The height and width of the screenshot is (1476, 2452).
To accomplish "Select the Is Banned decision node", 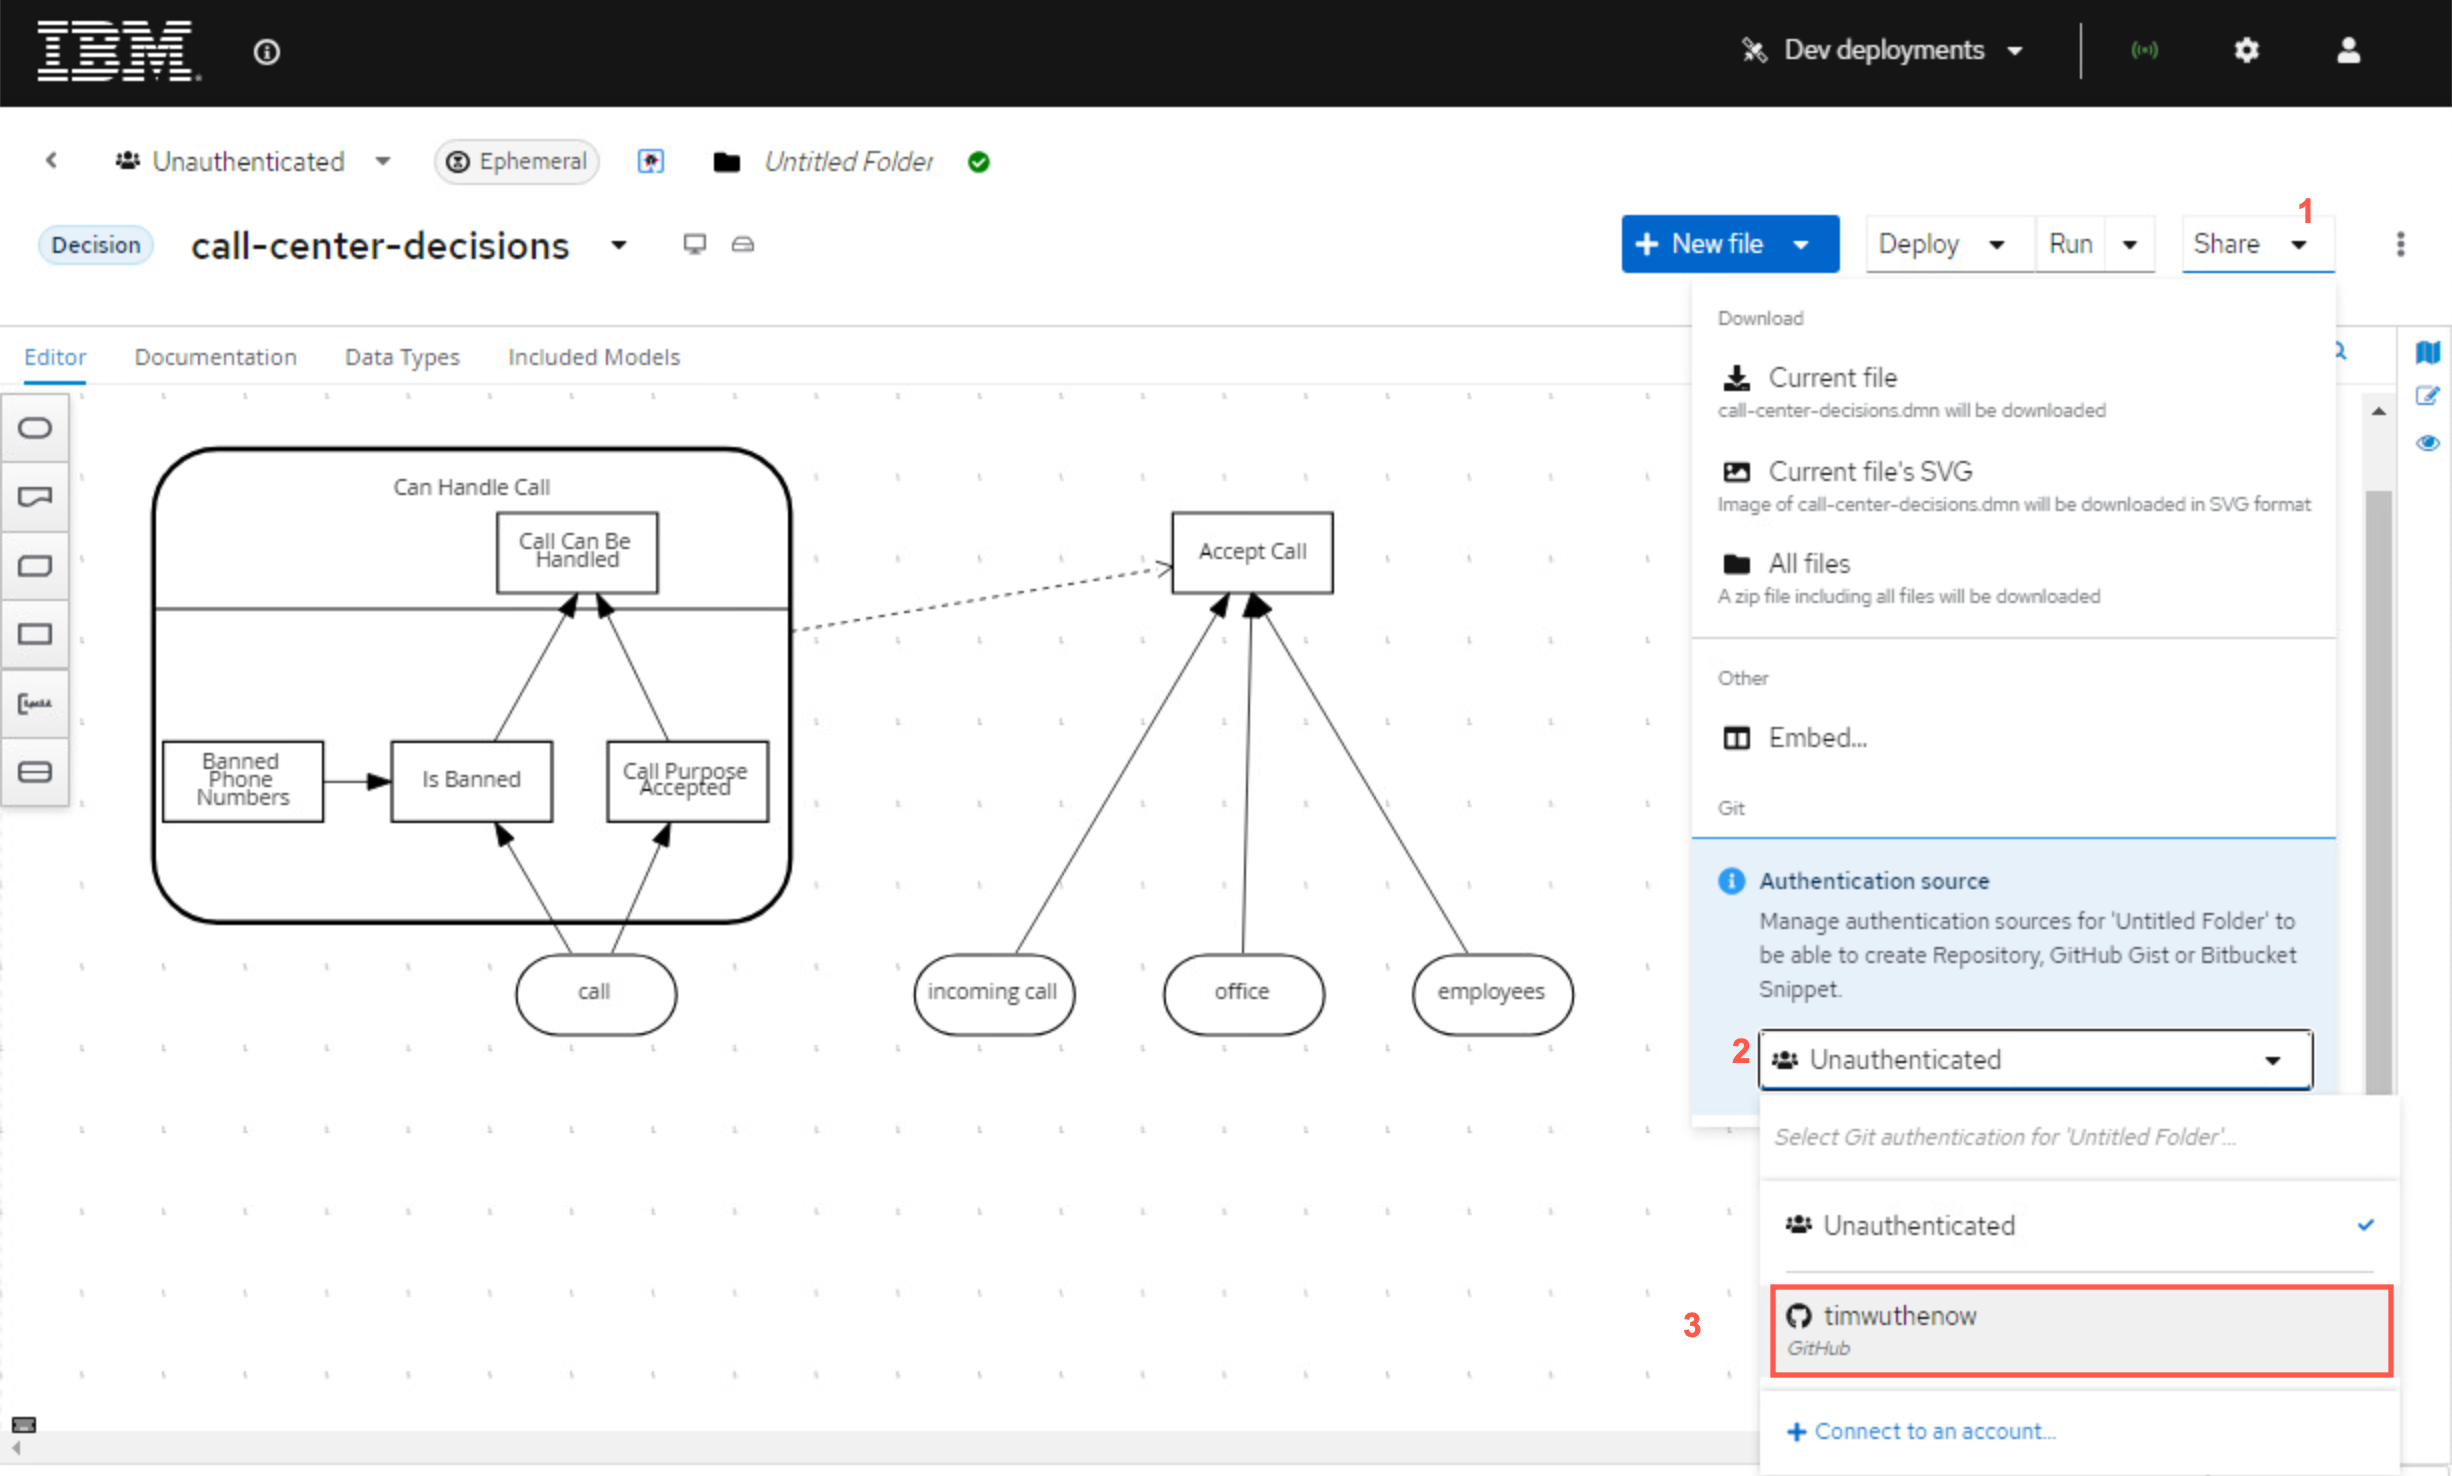I will coord(471,780).
